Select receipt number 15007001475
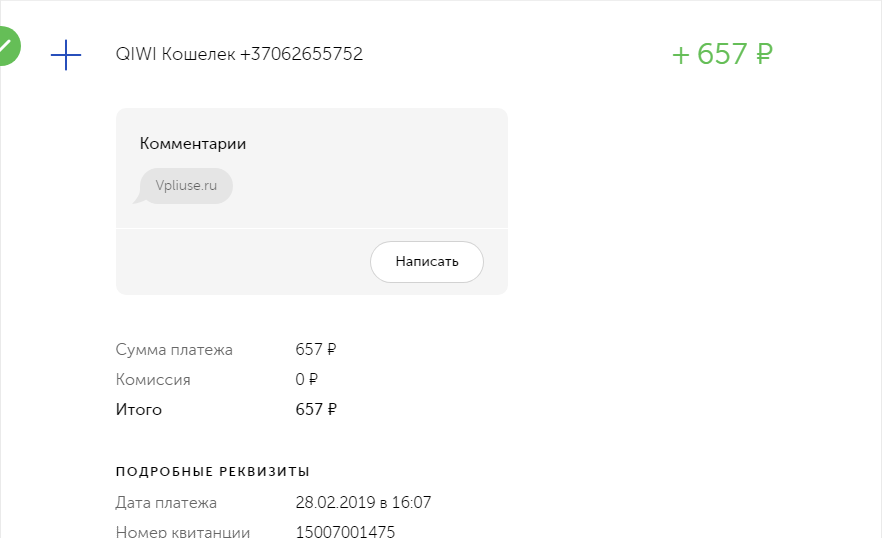Viewport: 882px width, 538px height. (345, 531)
